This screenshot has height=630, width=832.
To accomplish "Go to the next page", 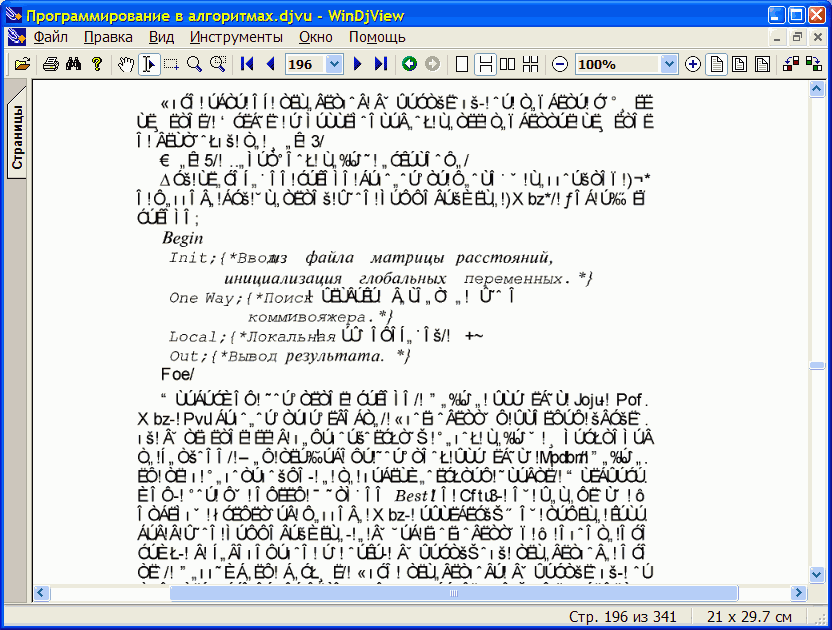I will (x=358, y=64).
